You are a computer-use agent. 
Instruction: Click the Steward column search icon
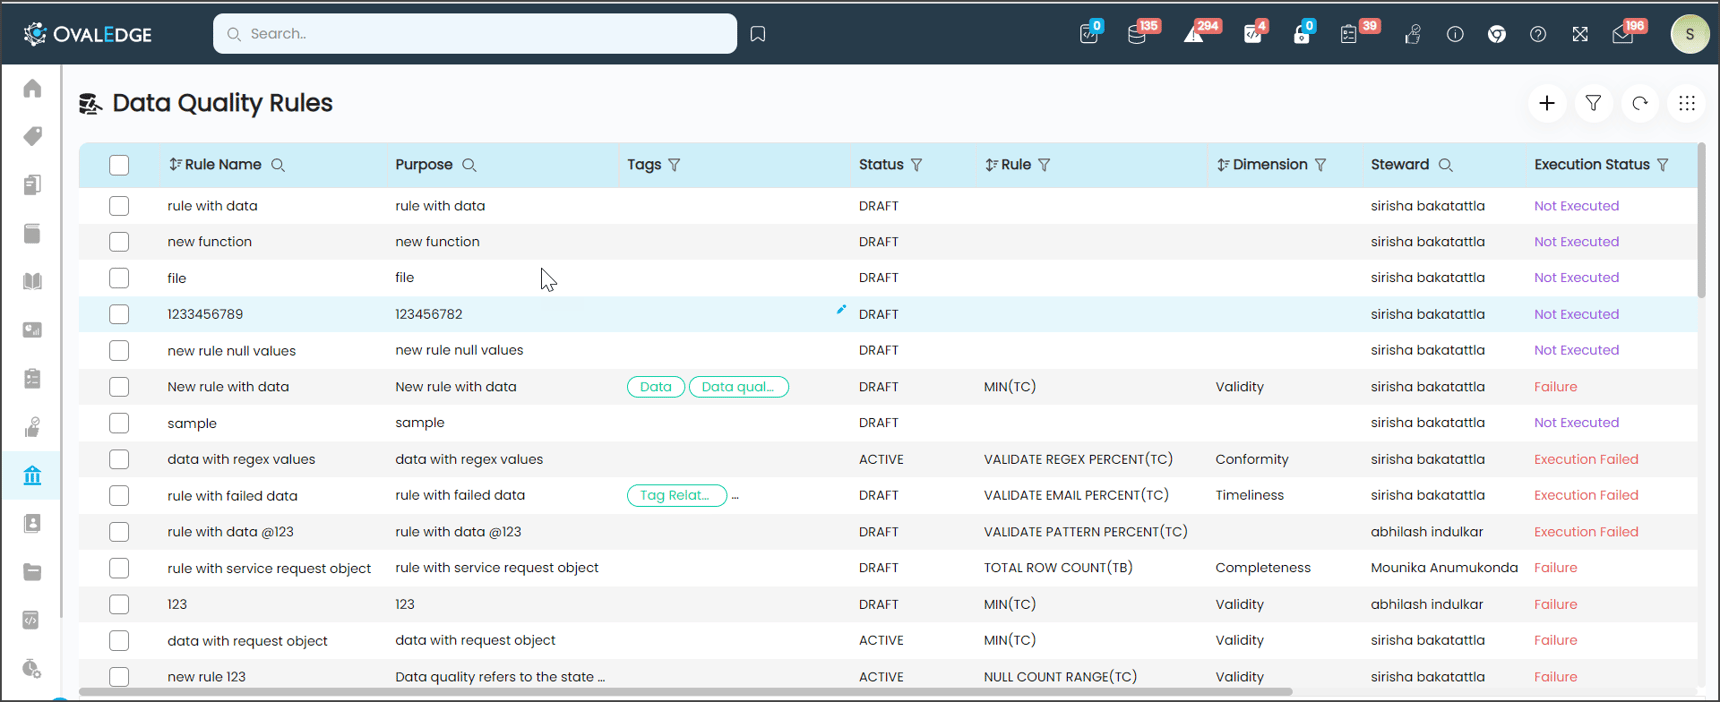click(x=1445, y=165)
